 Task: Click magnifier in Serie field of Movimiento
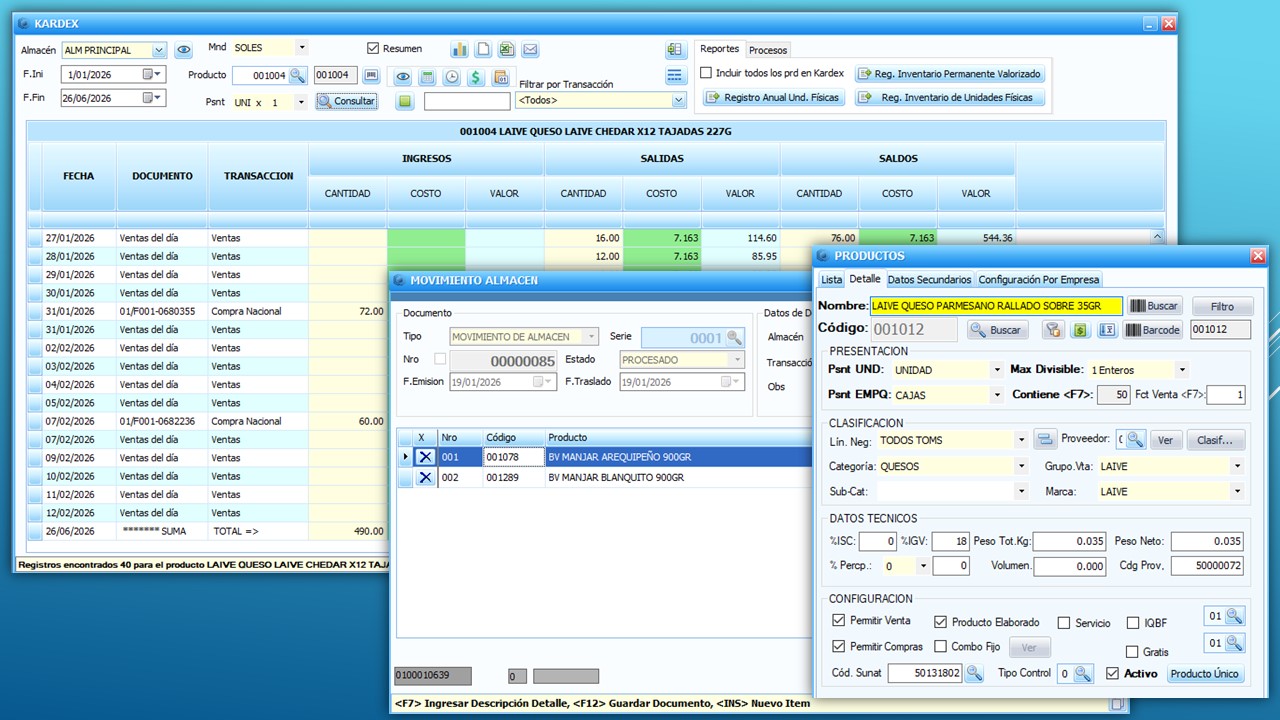(x=734, y=338)
